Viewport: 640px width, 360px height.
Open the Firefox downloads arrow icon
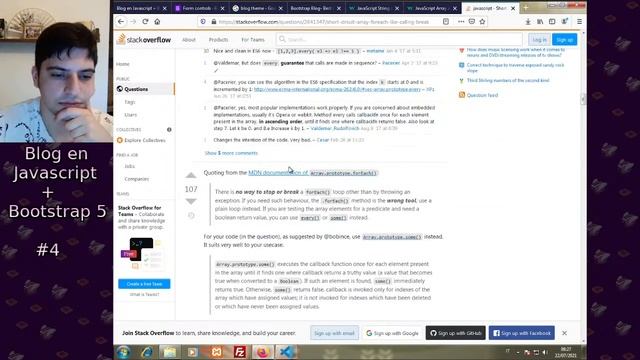(528, 22)
